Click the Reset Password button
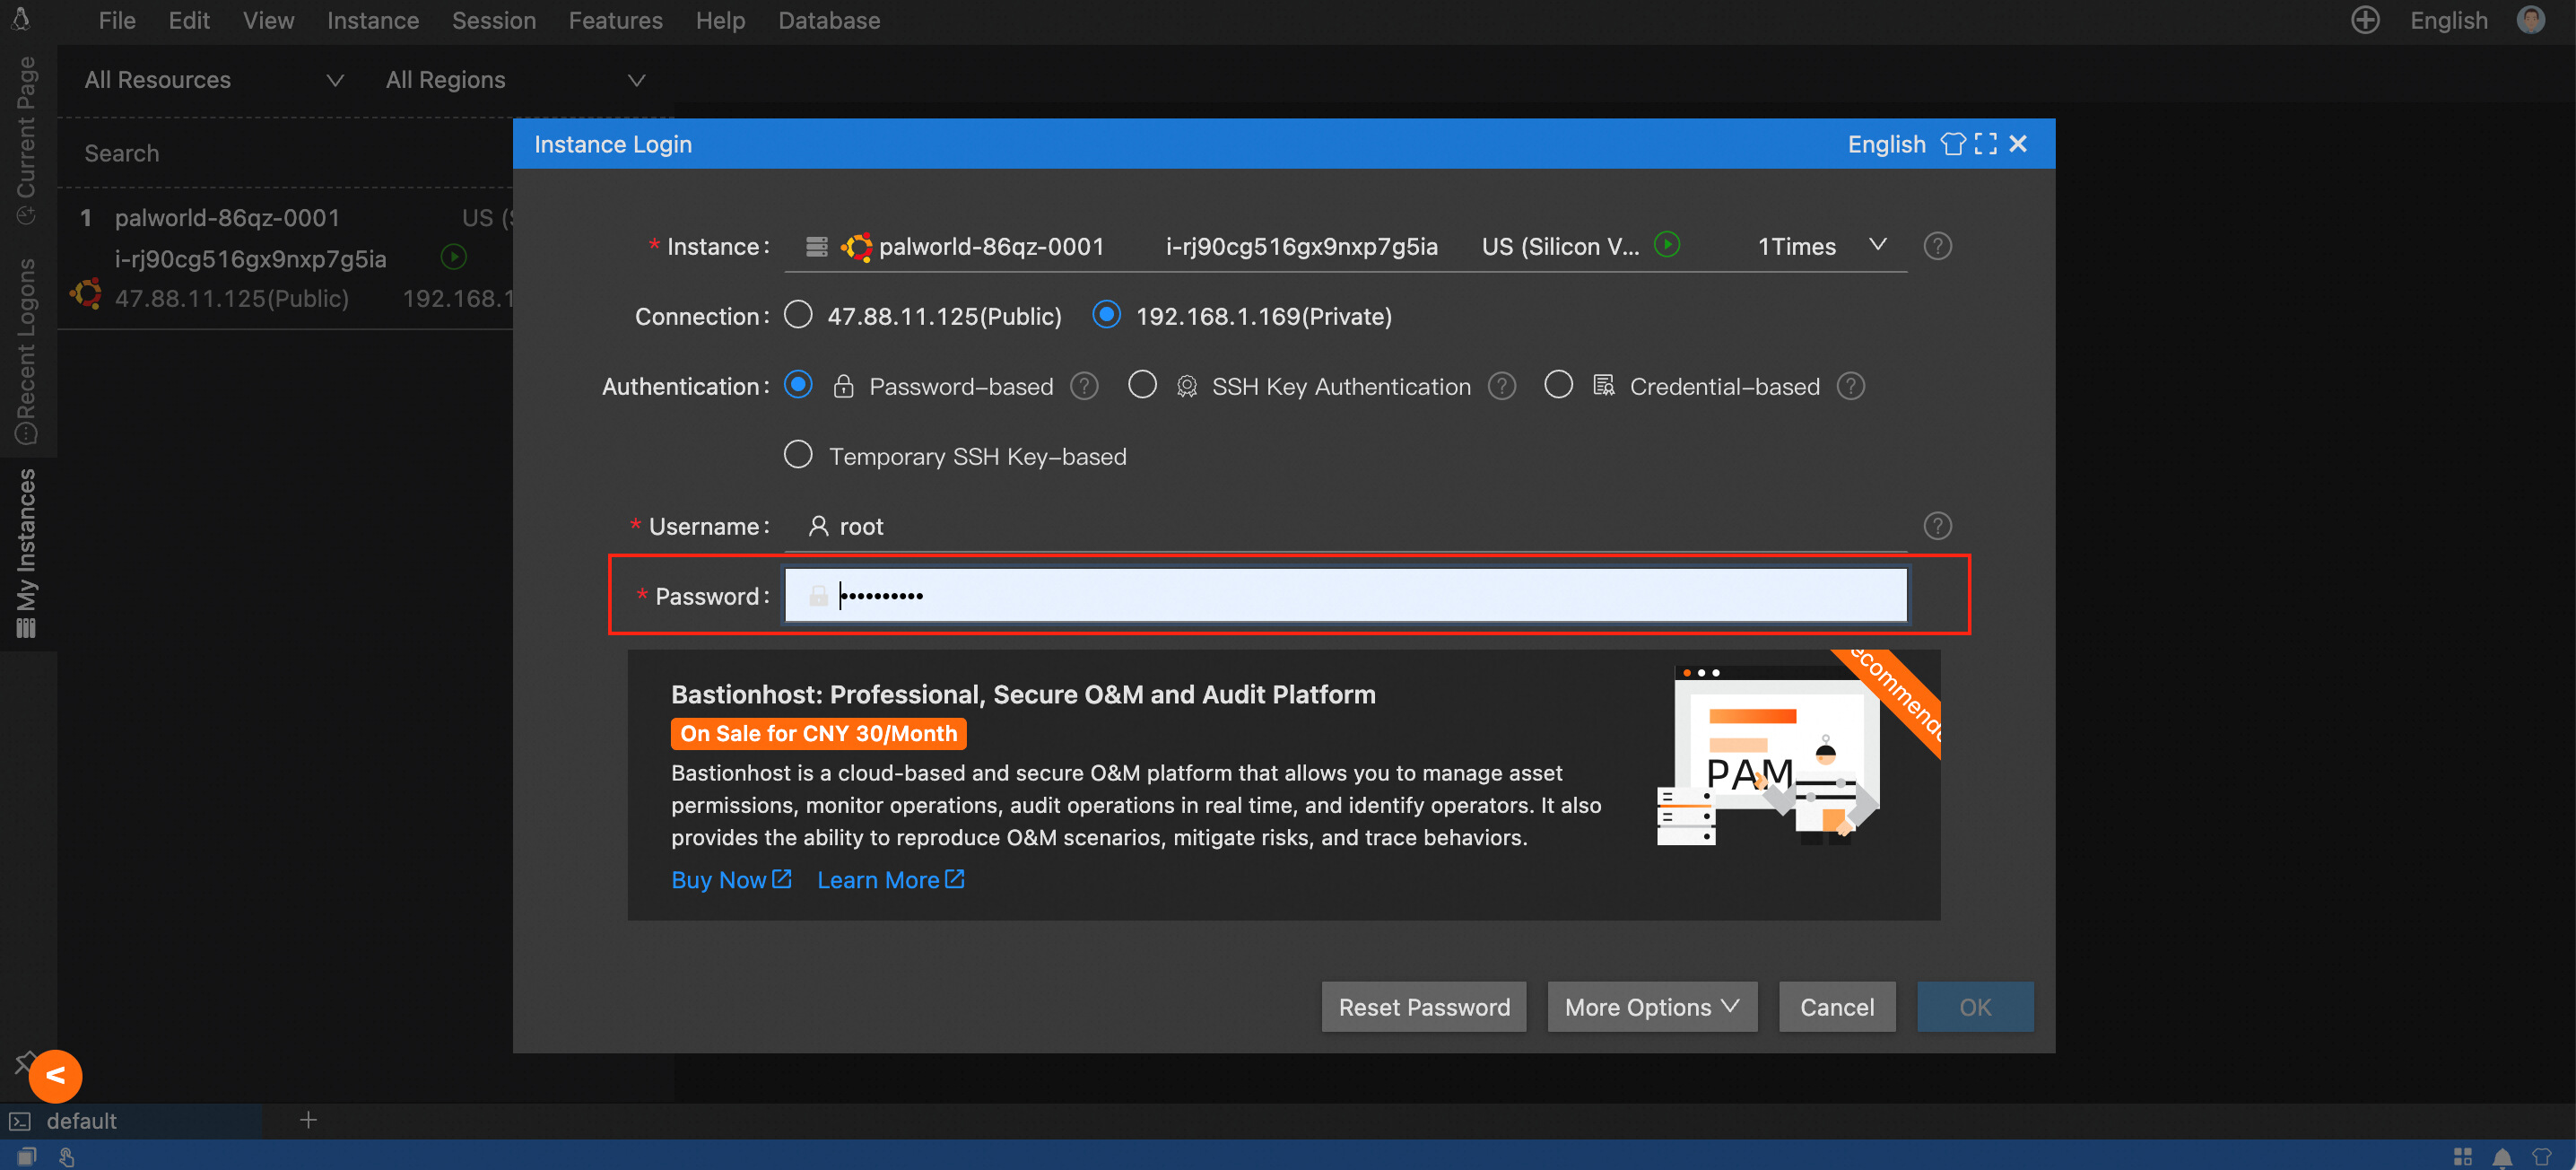Viewport: 2576px width, 1170px height. (1424, 1007)
